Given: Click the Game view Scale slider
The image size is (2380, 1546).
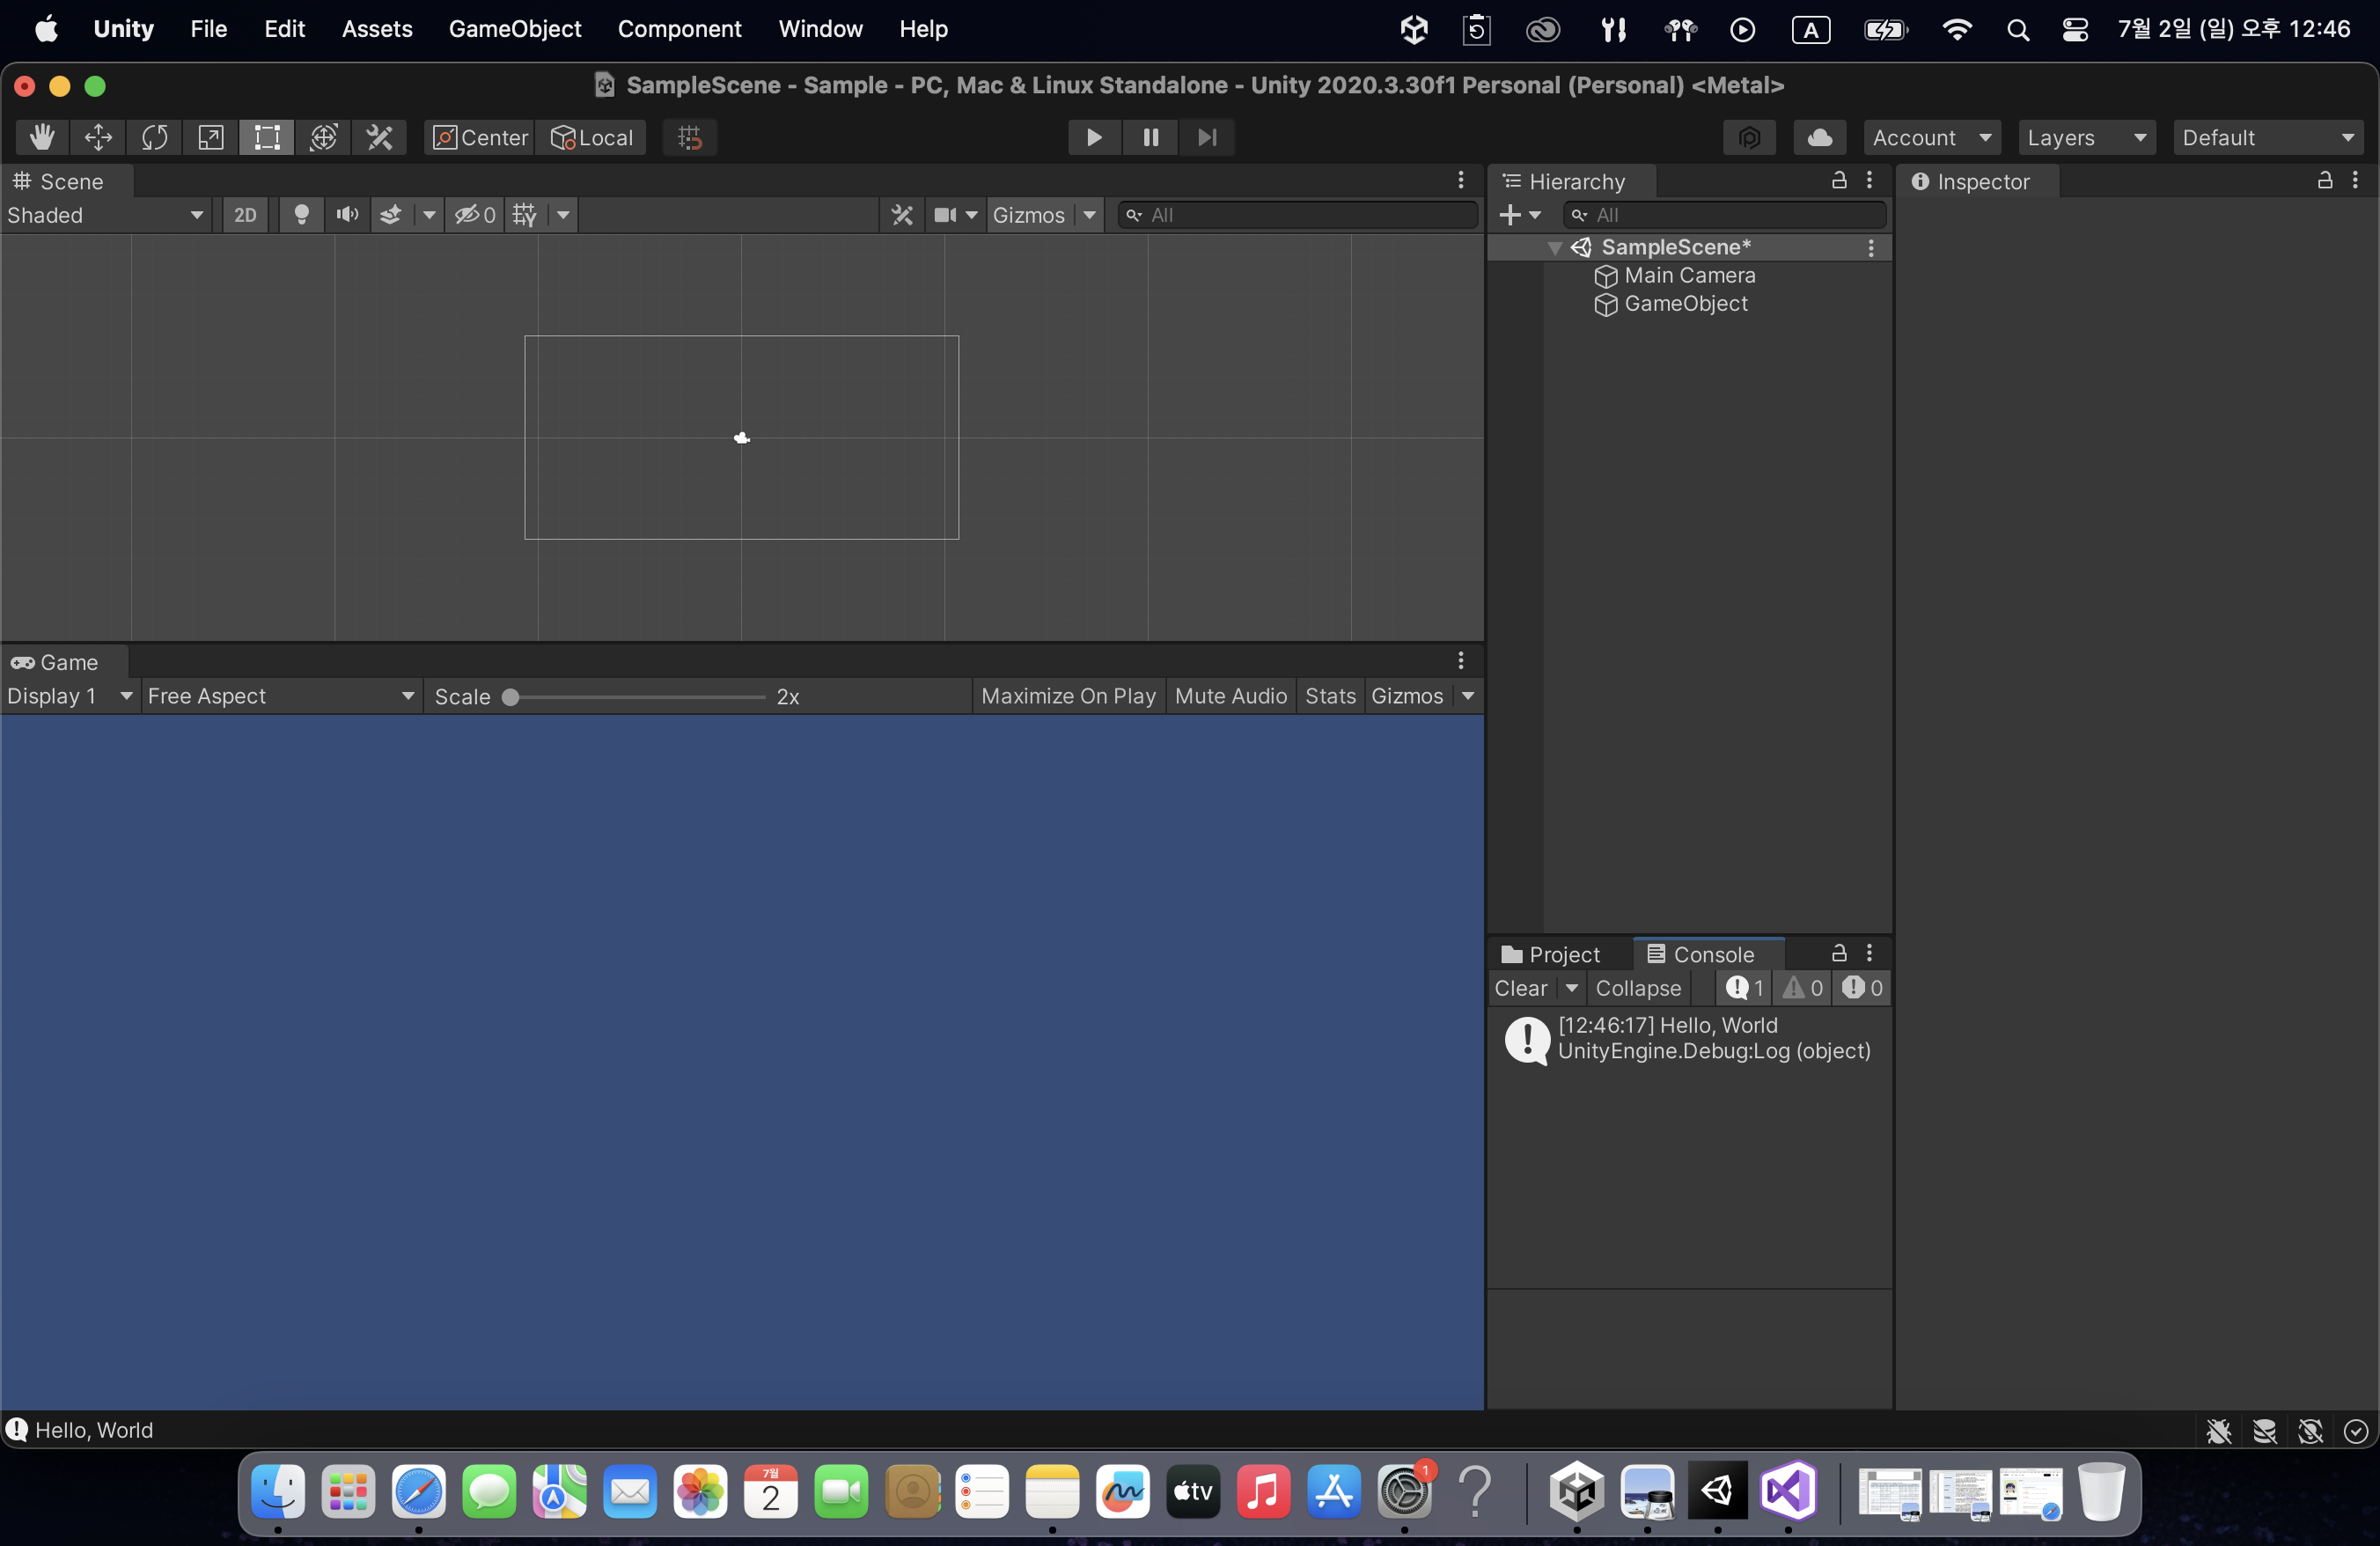Looking at the screenshot, I should tap(636, 697).
